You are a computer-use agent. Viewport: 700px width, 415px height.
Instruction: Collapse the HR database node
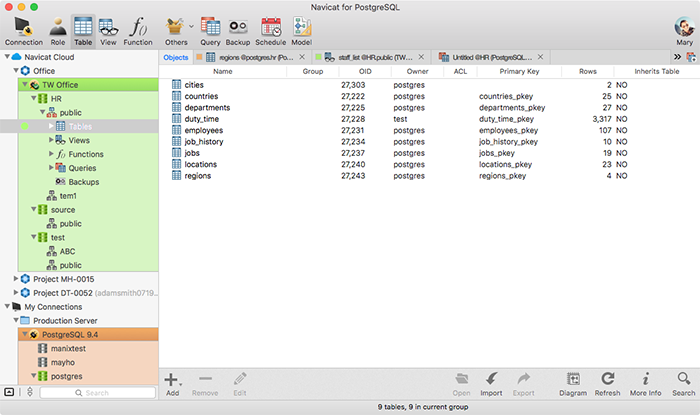point(33,98)
